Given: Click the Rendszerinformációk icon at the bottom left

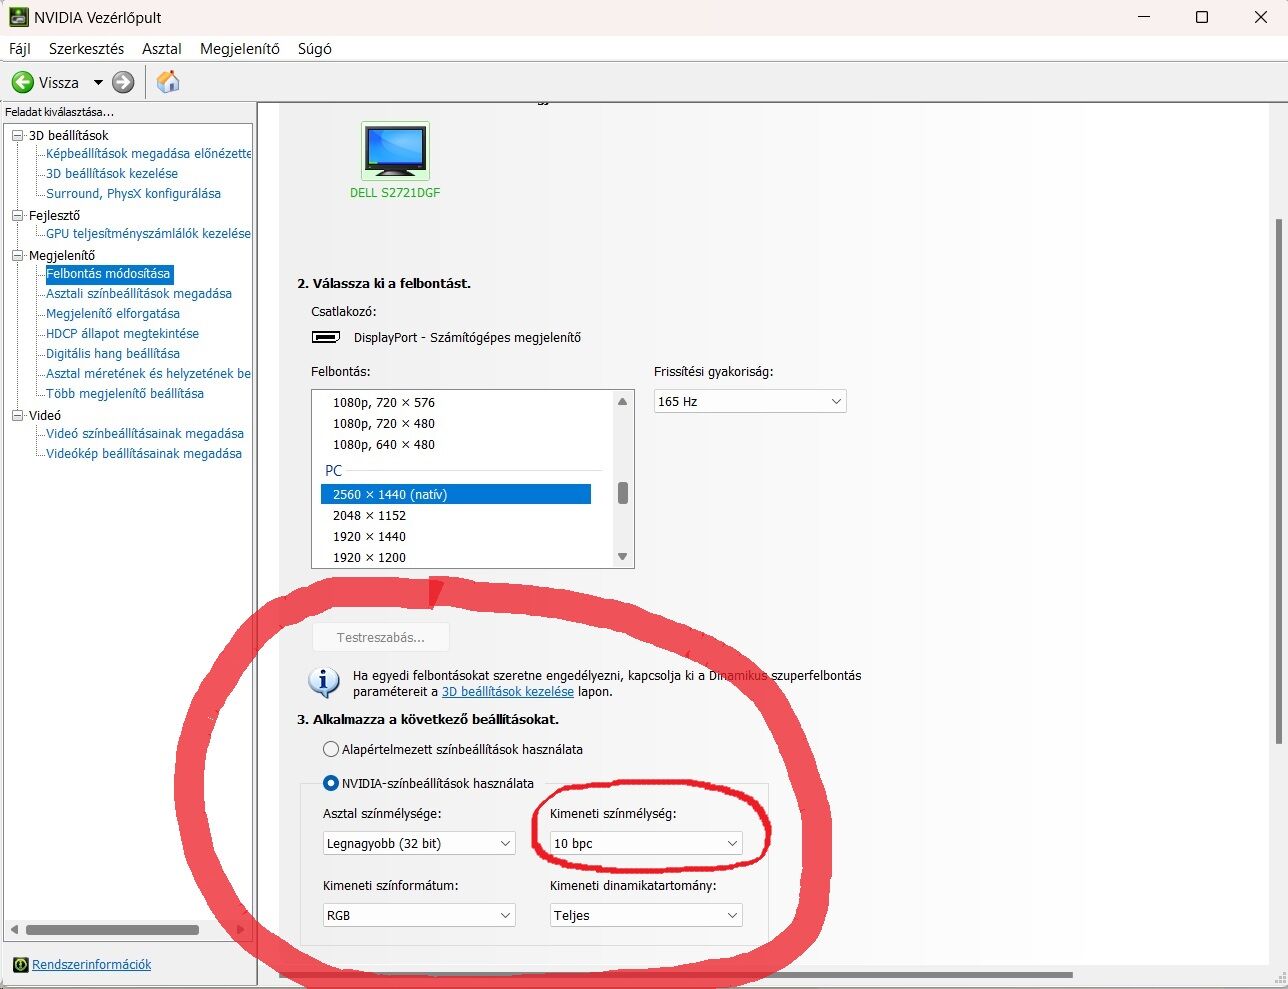Looking at the screenshot, I should pyautogui.click(x=21, y=965).
